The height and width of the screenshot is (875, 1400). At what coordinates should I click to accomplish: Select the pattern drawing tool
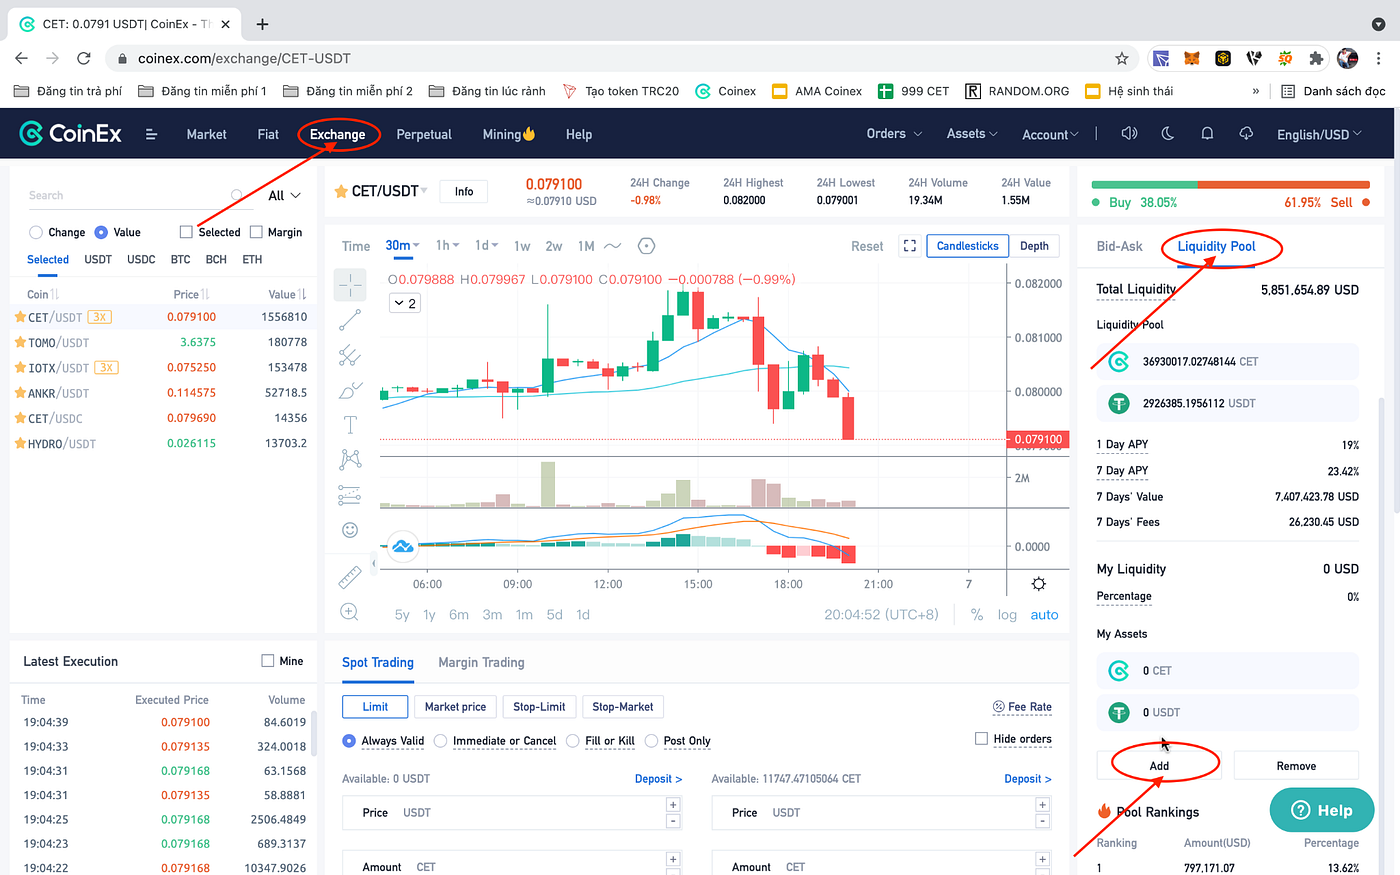[x=350, y=459]
